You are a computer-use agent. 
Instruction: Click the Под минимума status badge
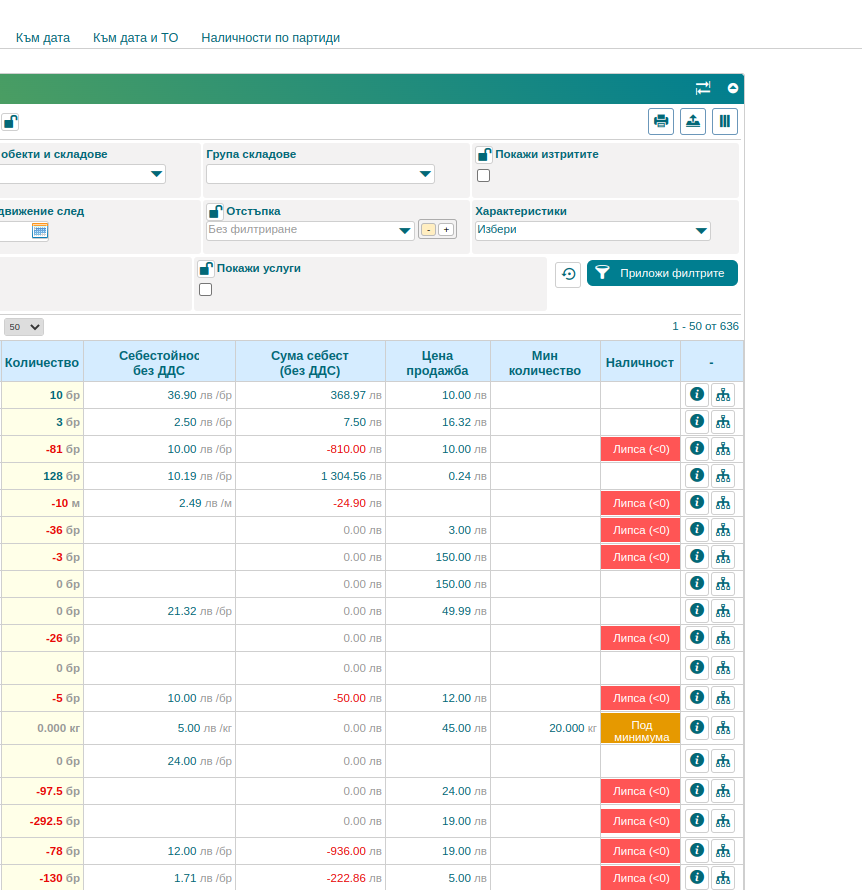coord(641,728)
